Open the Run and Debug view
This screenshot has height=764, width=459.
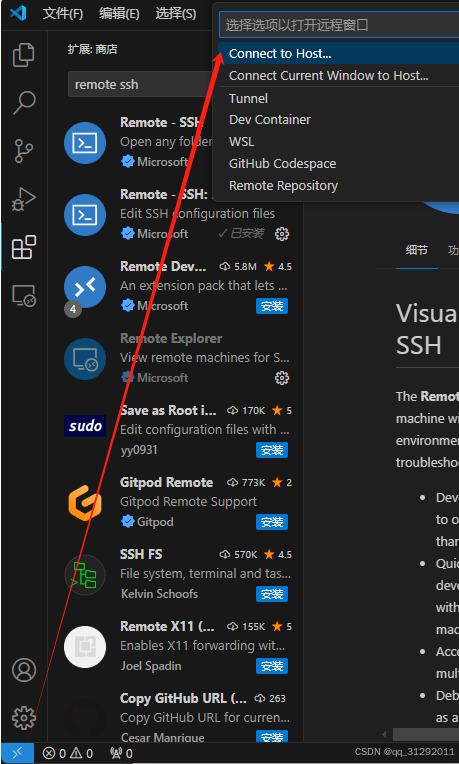[23, 199]
